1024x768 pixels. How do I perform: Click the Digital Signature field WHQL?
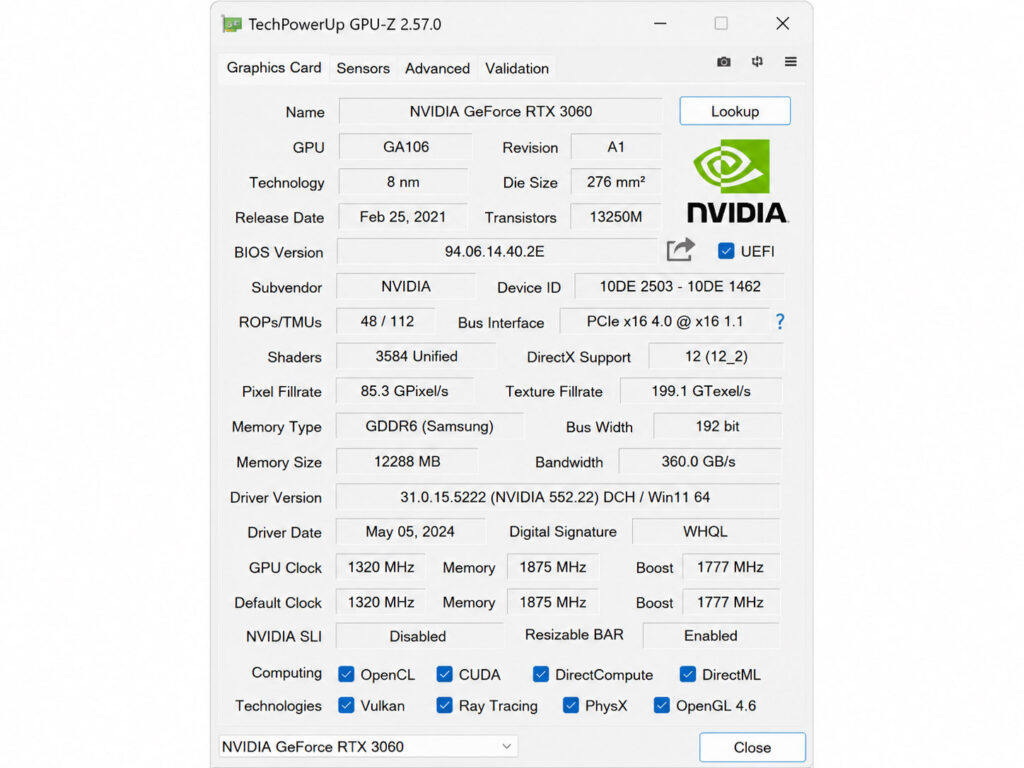(x=705, y=532)
